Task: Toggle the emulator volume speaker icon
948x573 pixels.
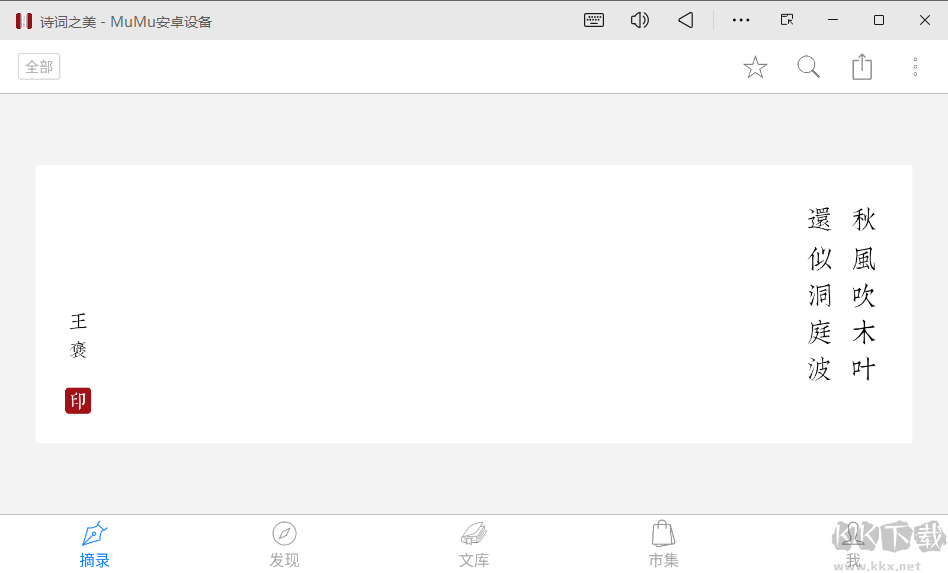Action: pyautogui.click(x=640, y=20)
